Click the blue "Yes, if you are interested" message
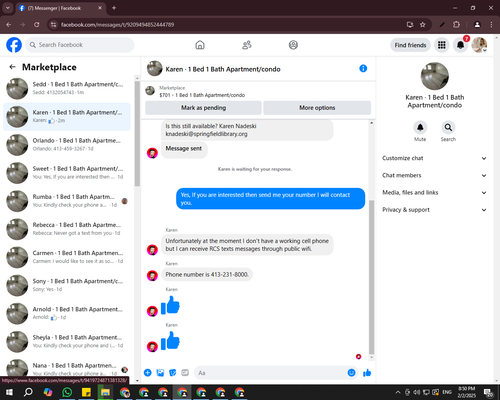500x400 pixels. click(x=270, y=199)
